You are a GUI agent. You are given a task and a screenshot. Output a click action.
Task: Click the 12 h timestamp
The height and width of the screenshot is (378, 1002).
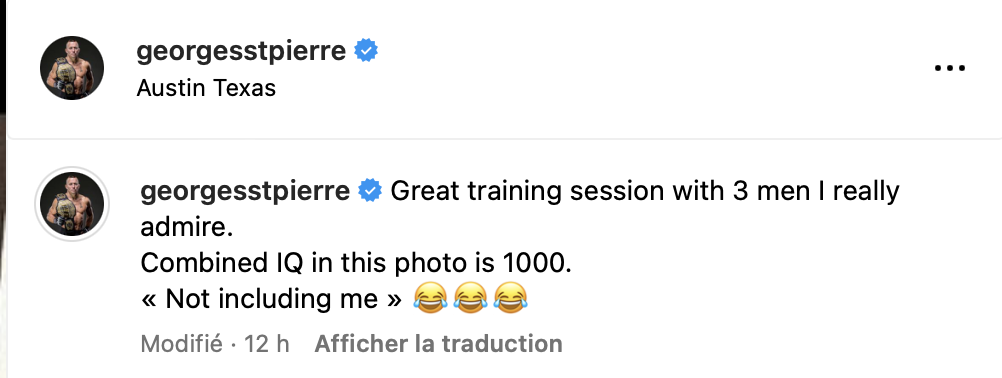[267, 344]
